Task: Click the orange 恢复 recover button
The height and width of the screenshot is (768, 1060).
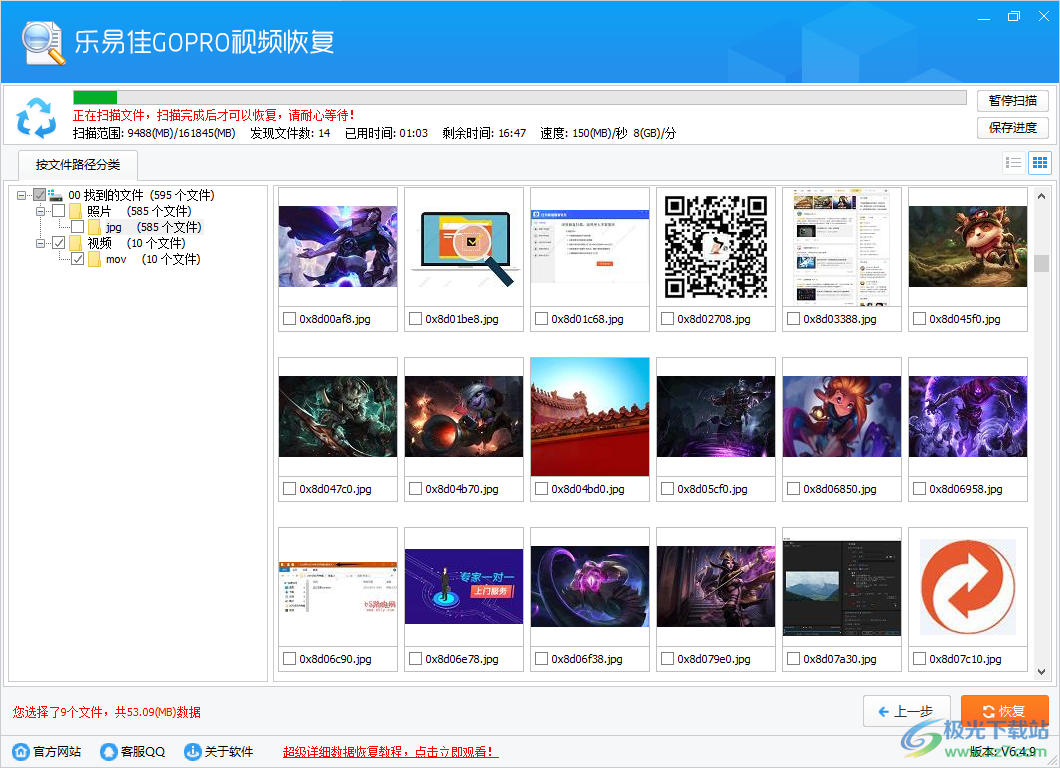Action: coord(1005,711)
